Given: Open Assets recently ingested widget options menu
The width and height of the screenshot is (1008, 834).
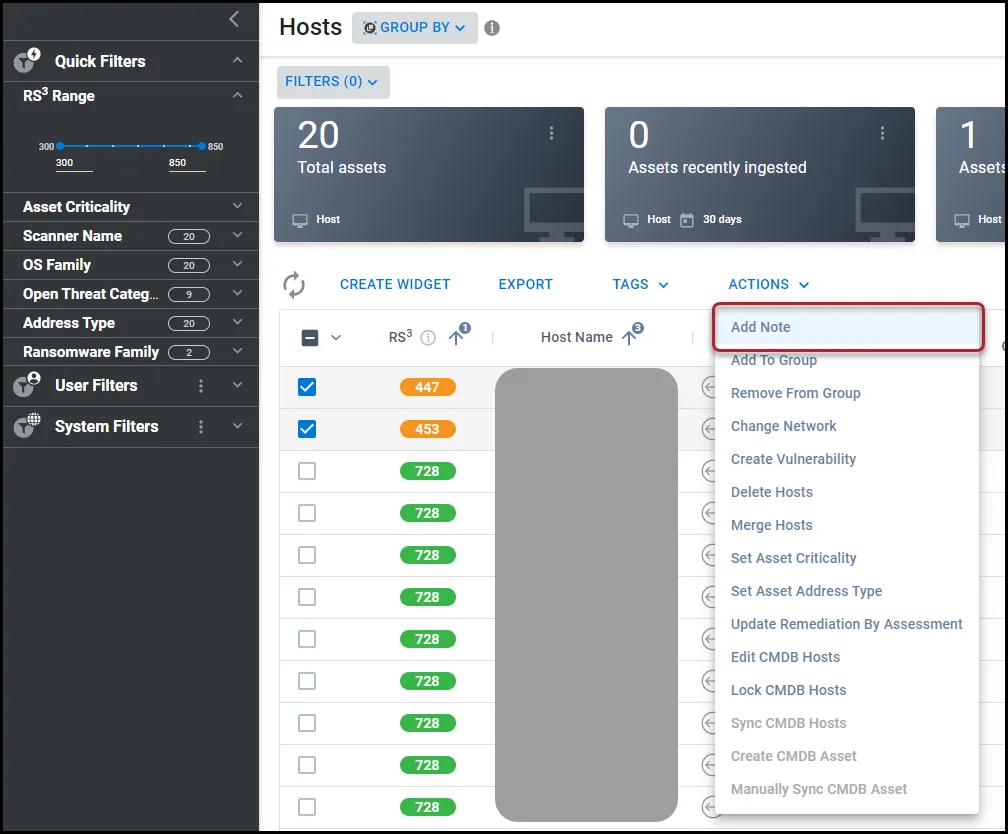Looking at the screenshot, I should coord(882,133).
